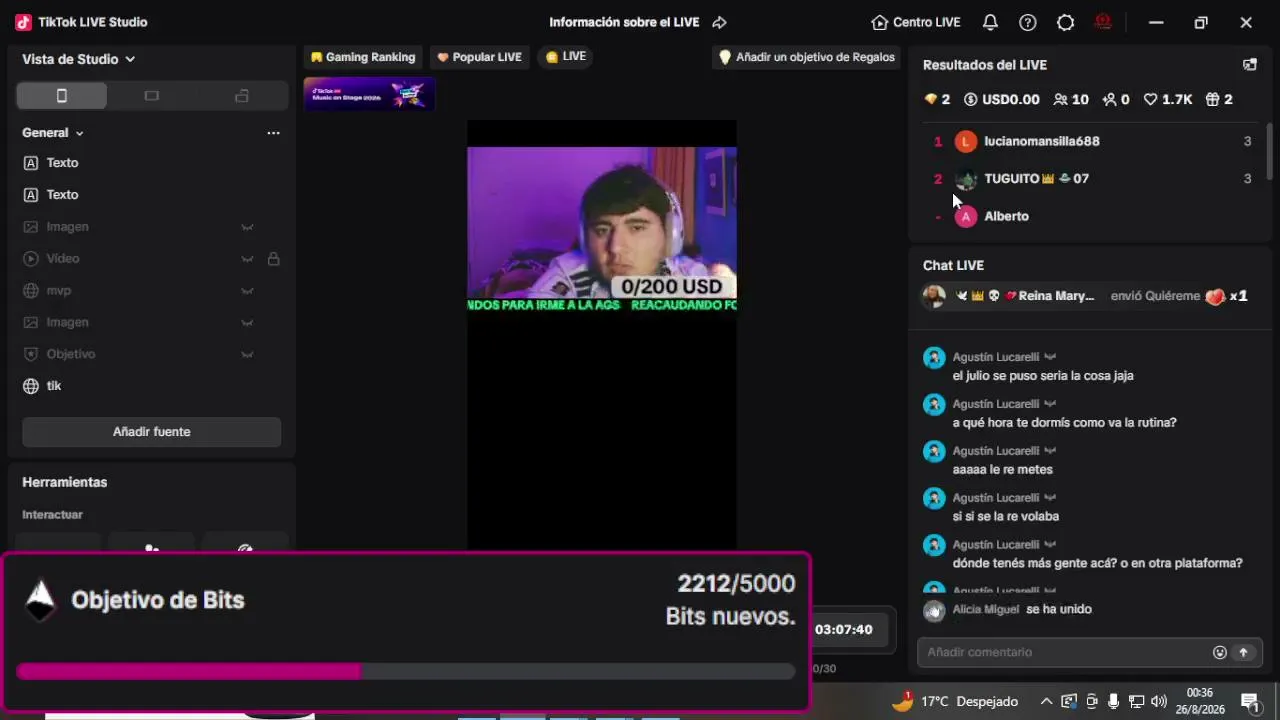Click the Objetivo de Bits progress bar

[x=406, y=671]
